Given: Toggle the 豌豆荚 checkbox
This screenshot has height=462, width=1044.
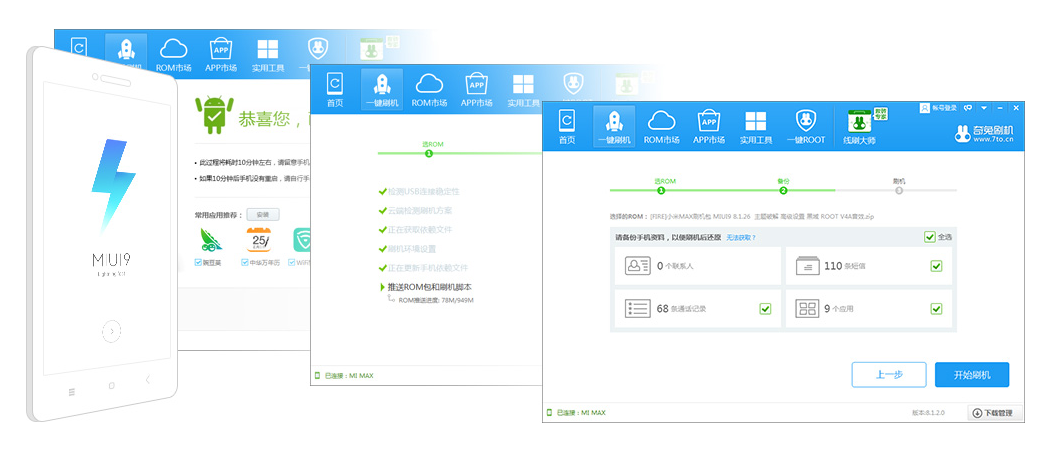Looking at the screenshot, I should [x=198, y=262].
